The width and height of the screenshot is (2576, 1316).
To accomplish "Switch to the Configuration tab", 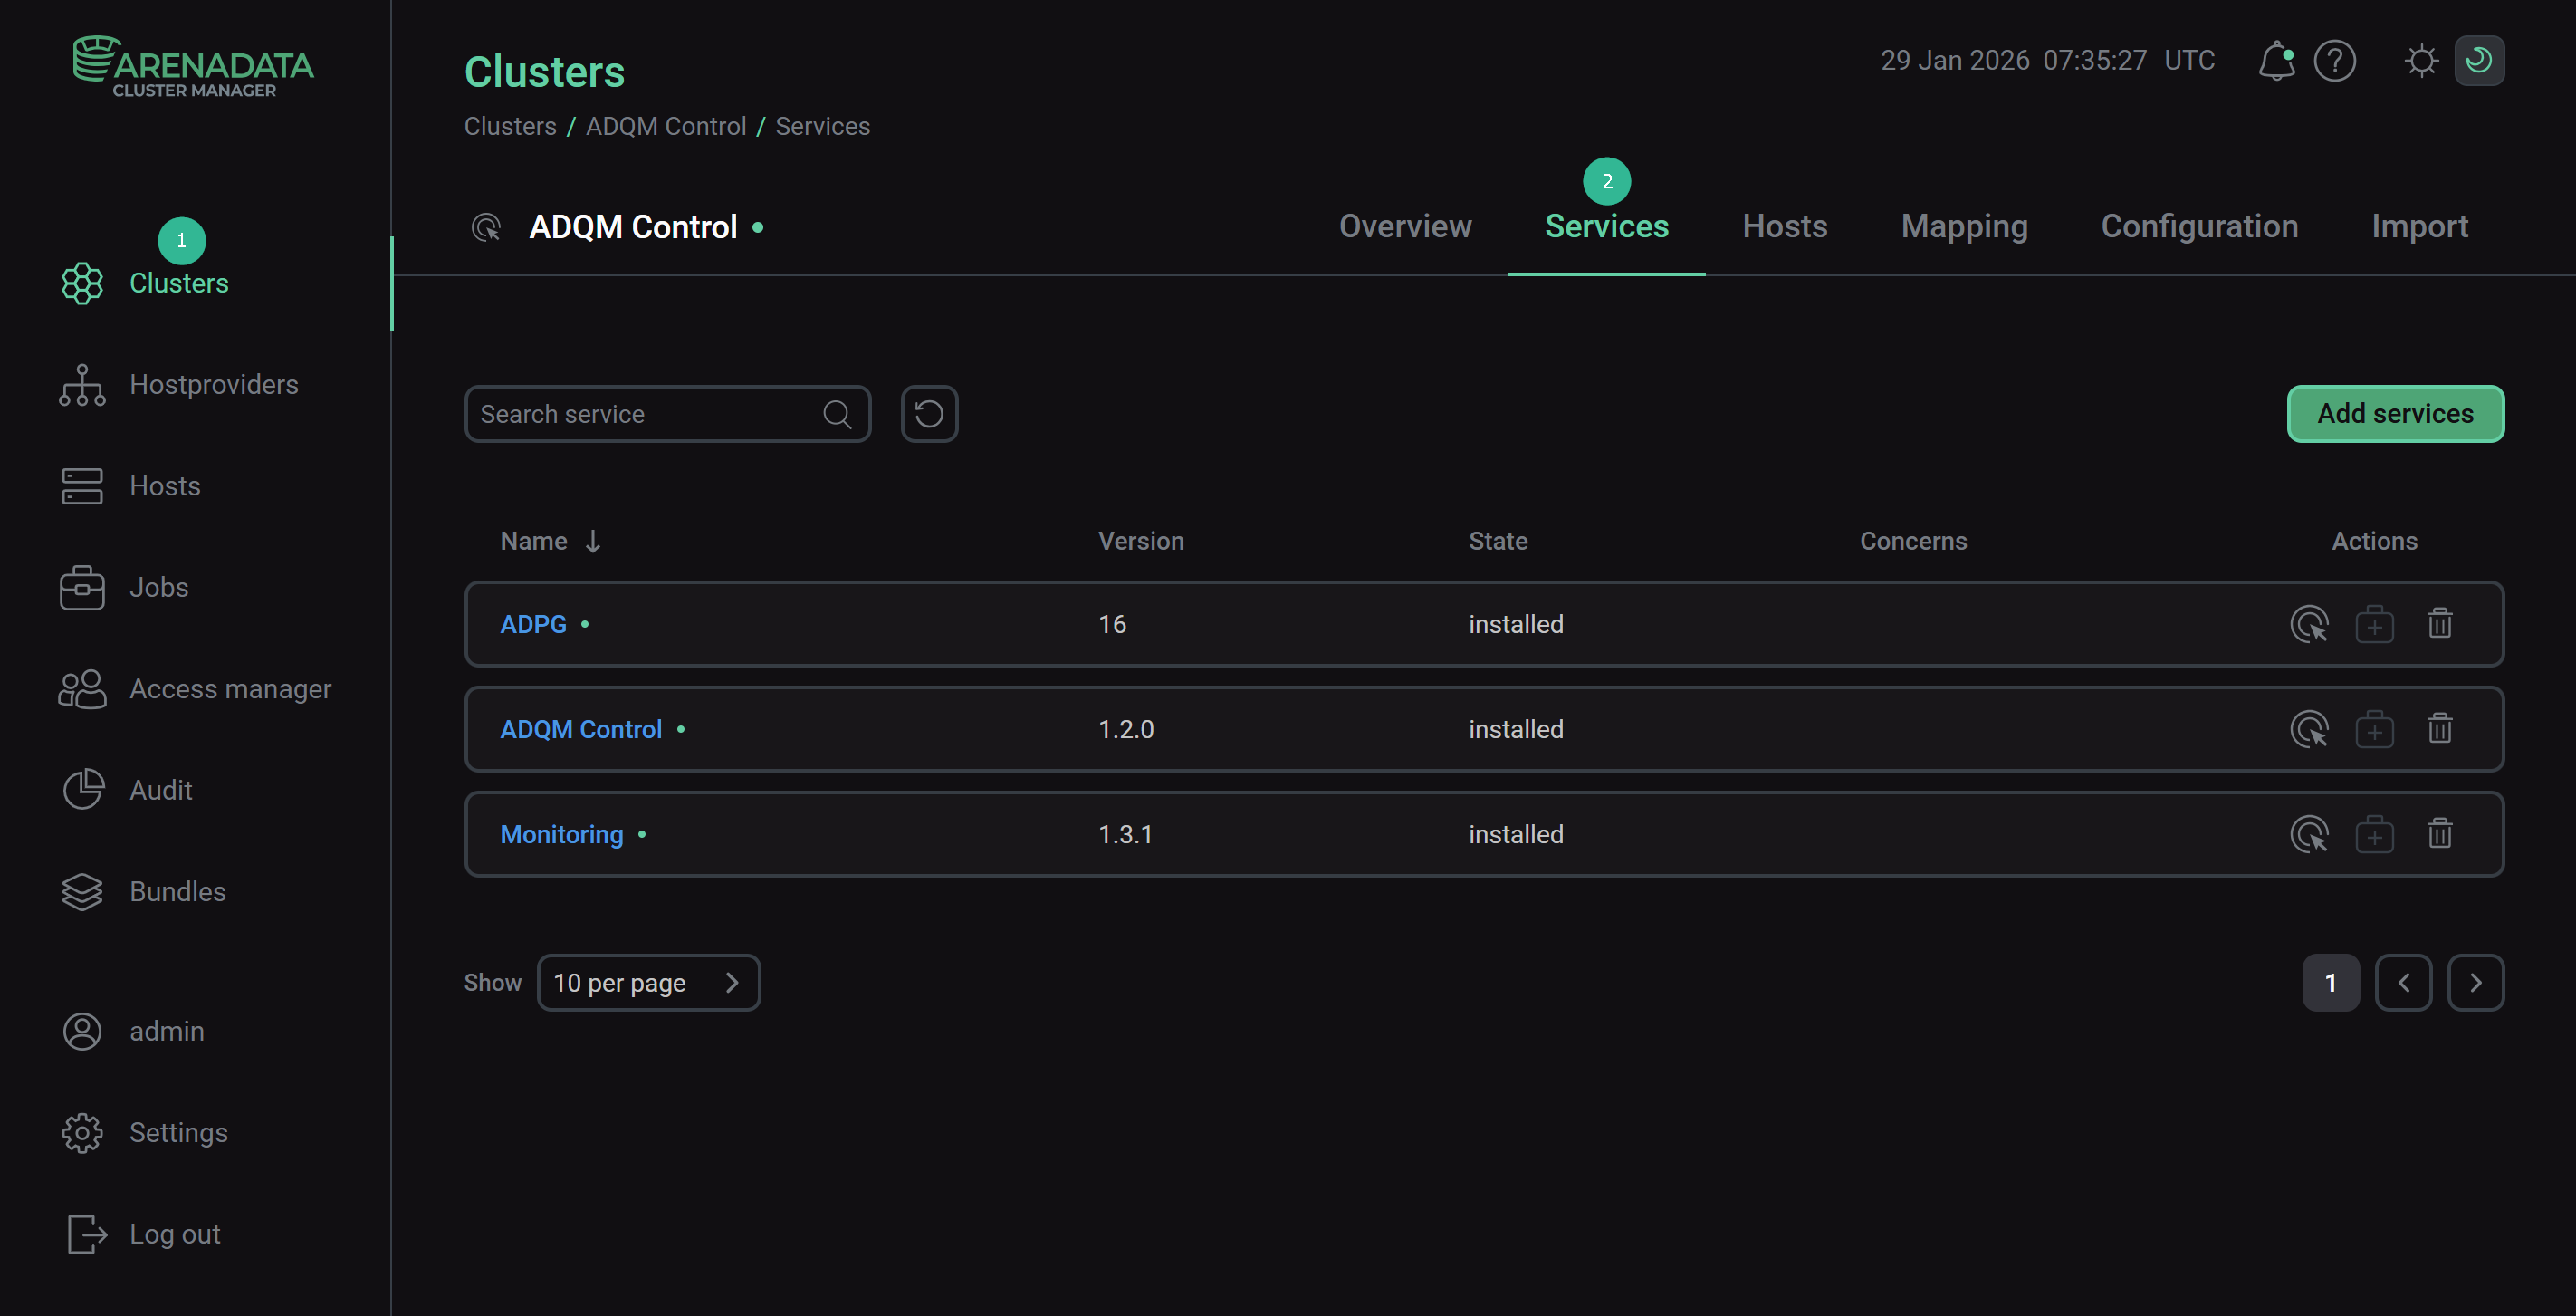I will tap(2199, 226).
